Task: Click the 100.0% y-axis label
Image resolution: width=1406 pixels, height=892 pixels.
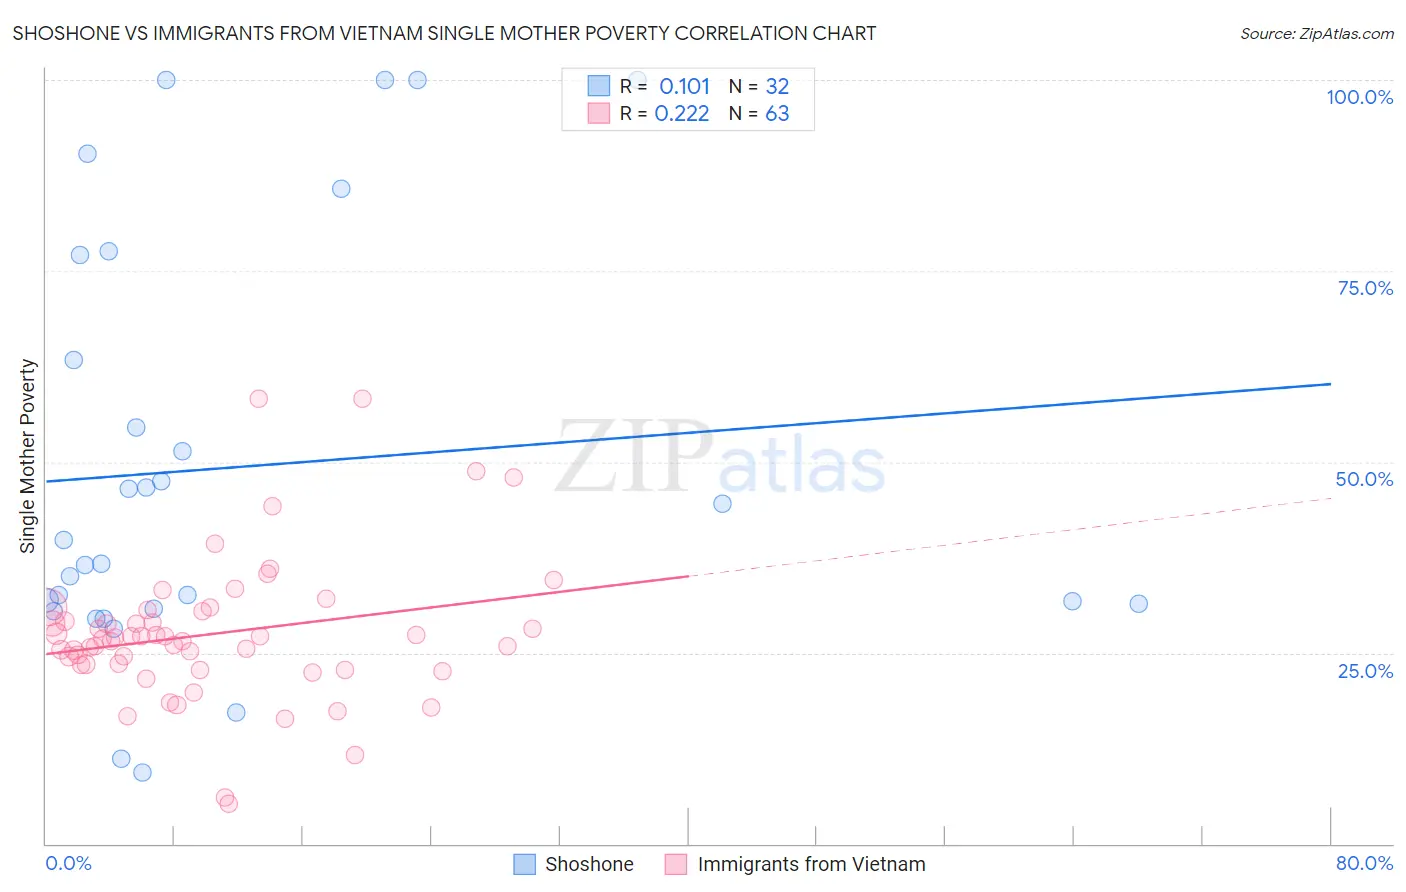Action: click(1359, 97)
